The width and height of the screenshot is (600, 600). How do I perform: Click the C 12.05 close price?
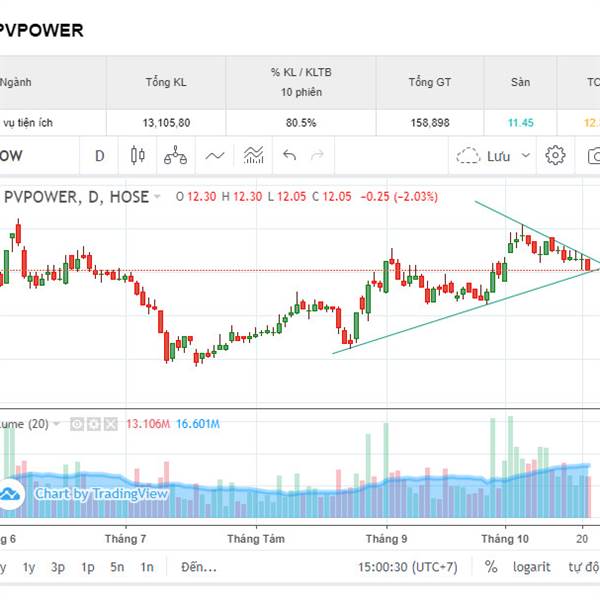point(332,197)
